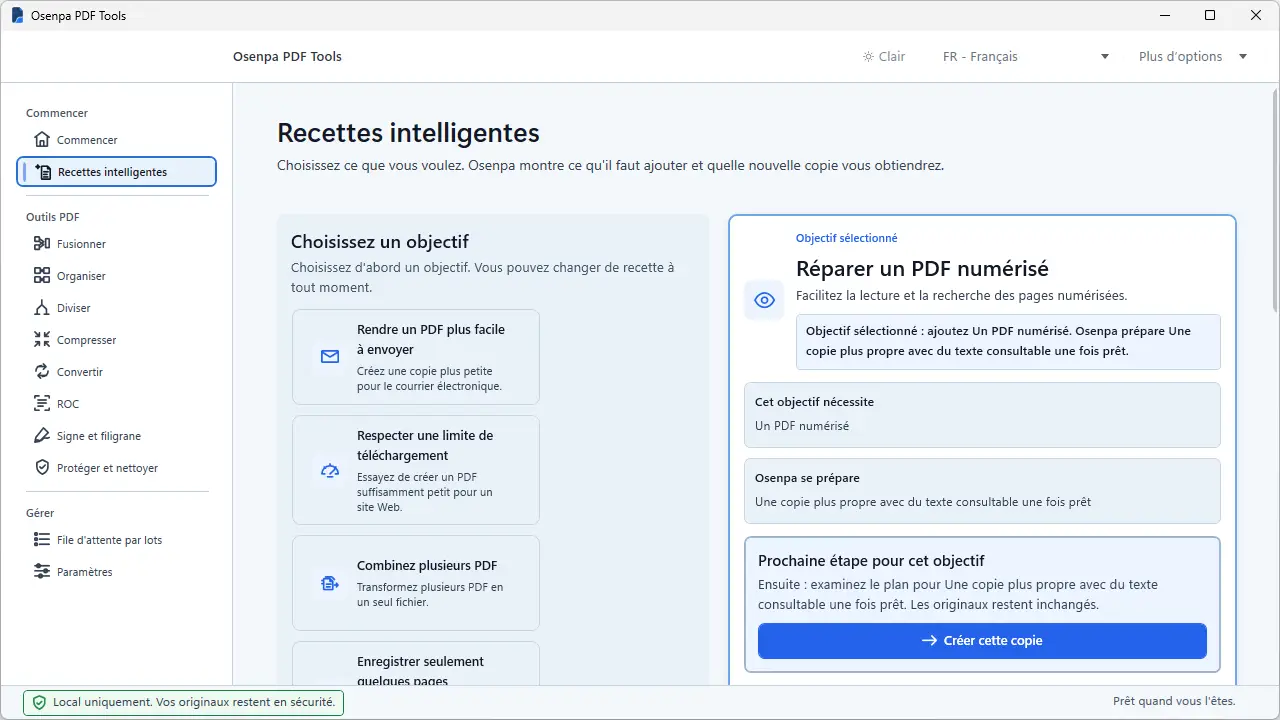Click the eye icon beside Réparer un PDF numérisé

764,300
